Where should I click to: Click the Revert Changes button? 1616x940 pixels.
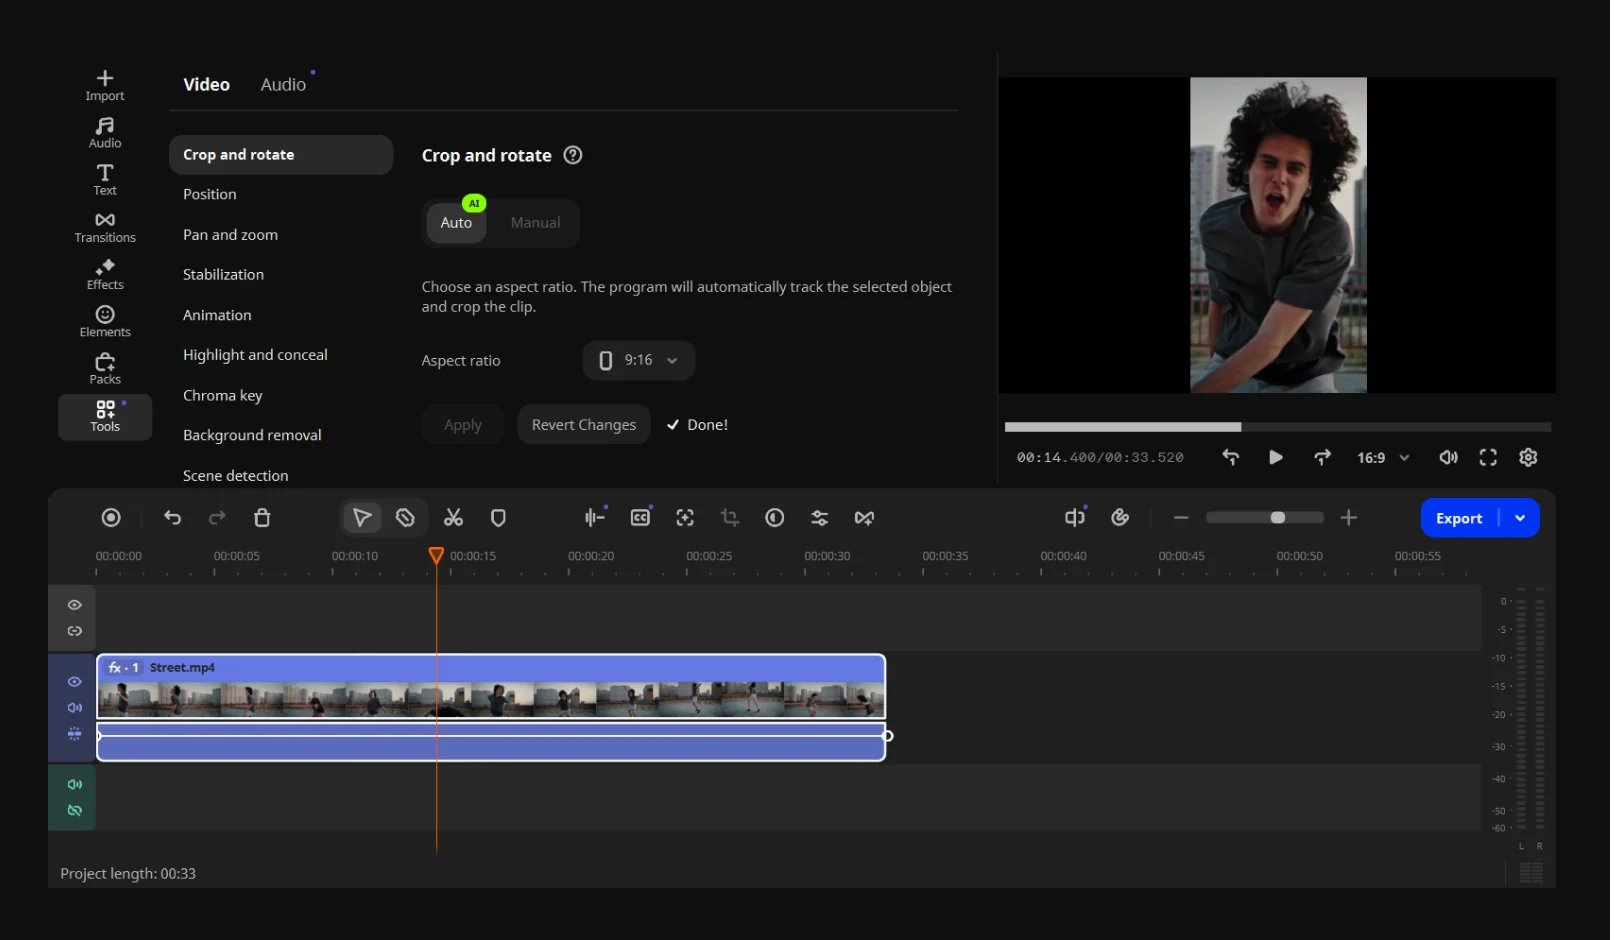click(584, 425)
